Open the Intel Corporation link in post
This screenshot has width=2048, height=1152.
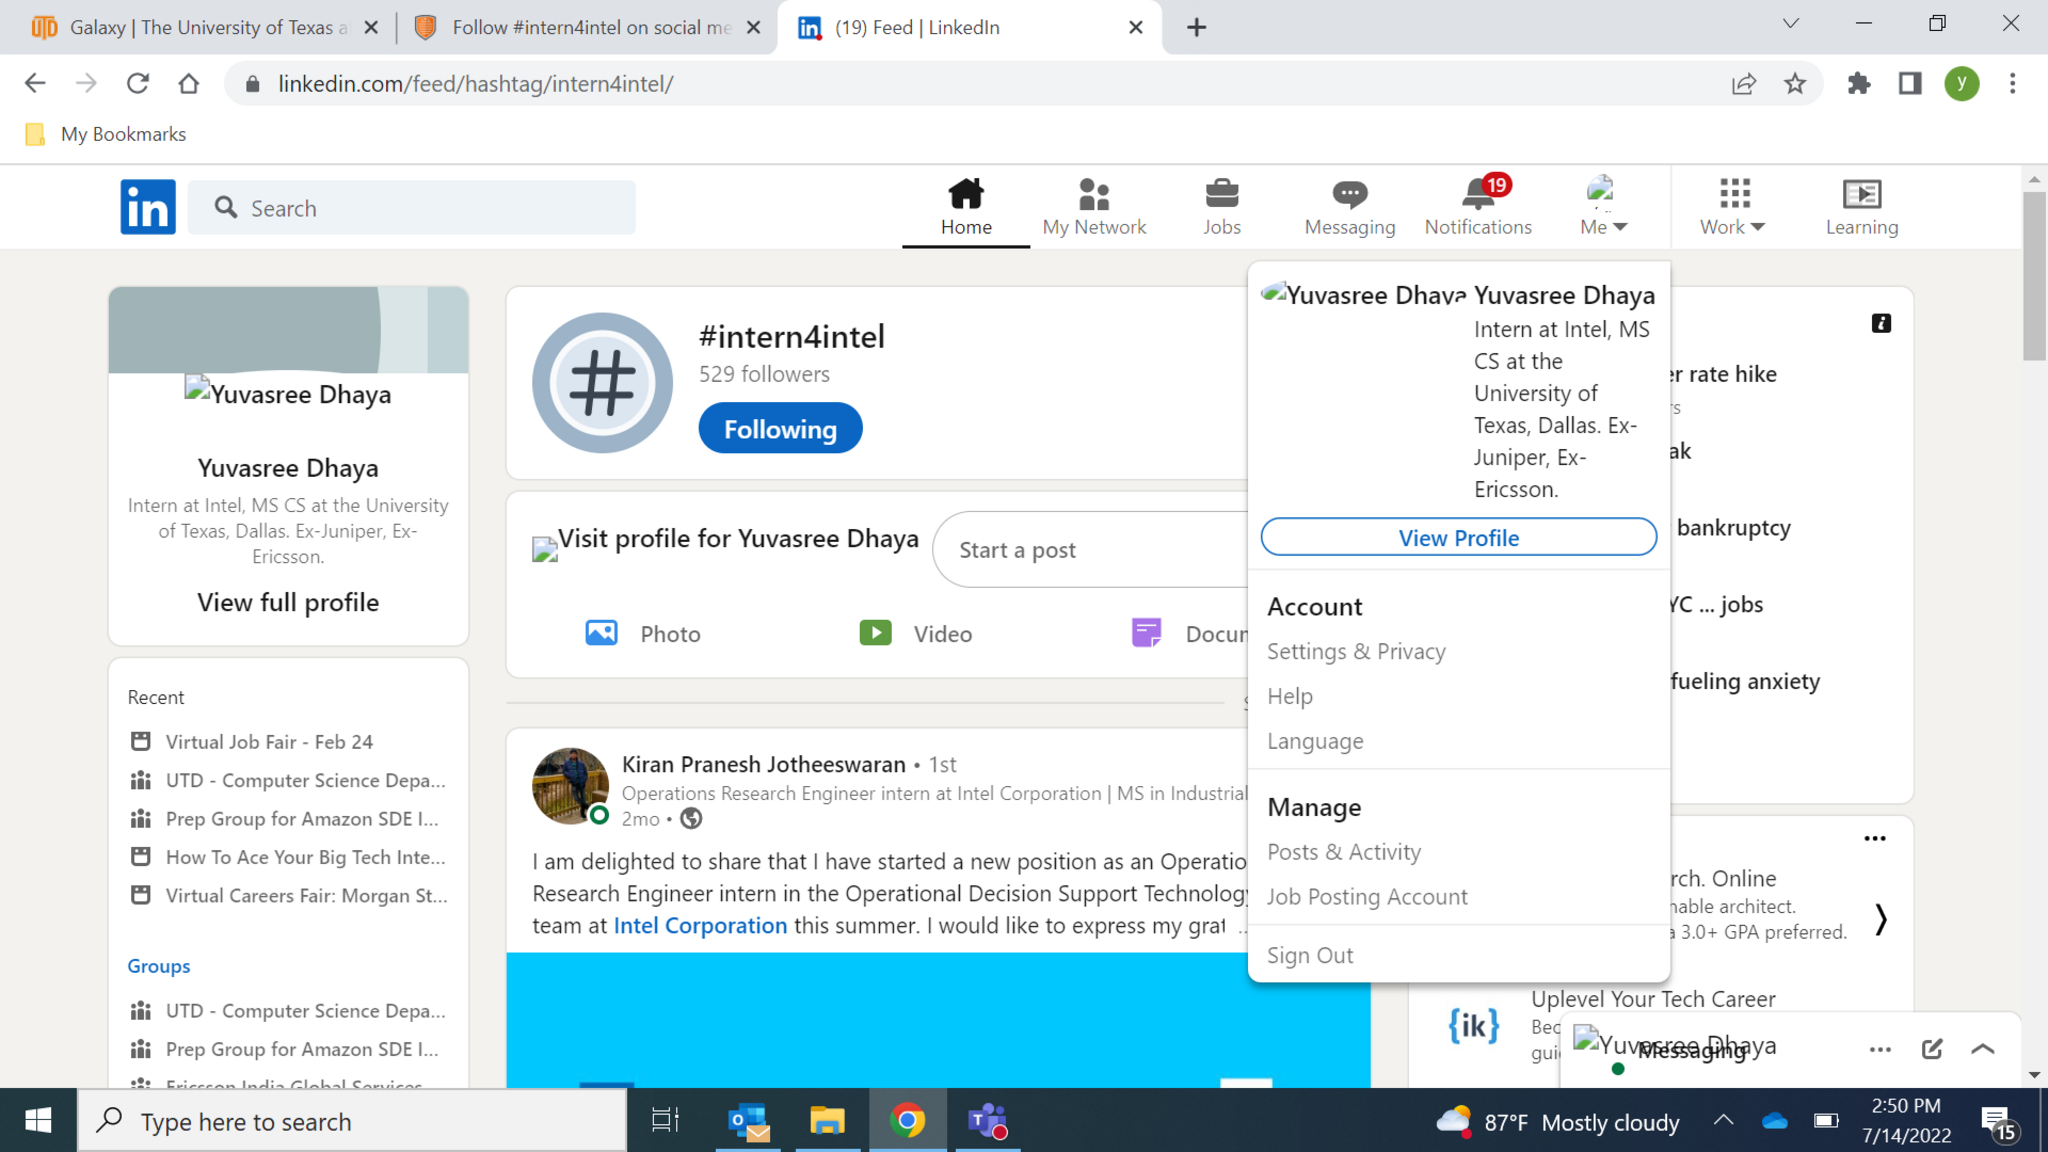pyautogui.click(x=700, y=925)
